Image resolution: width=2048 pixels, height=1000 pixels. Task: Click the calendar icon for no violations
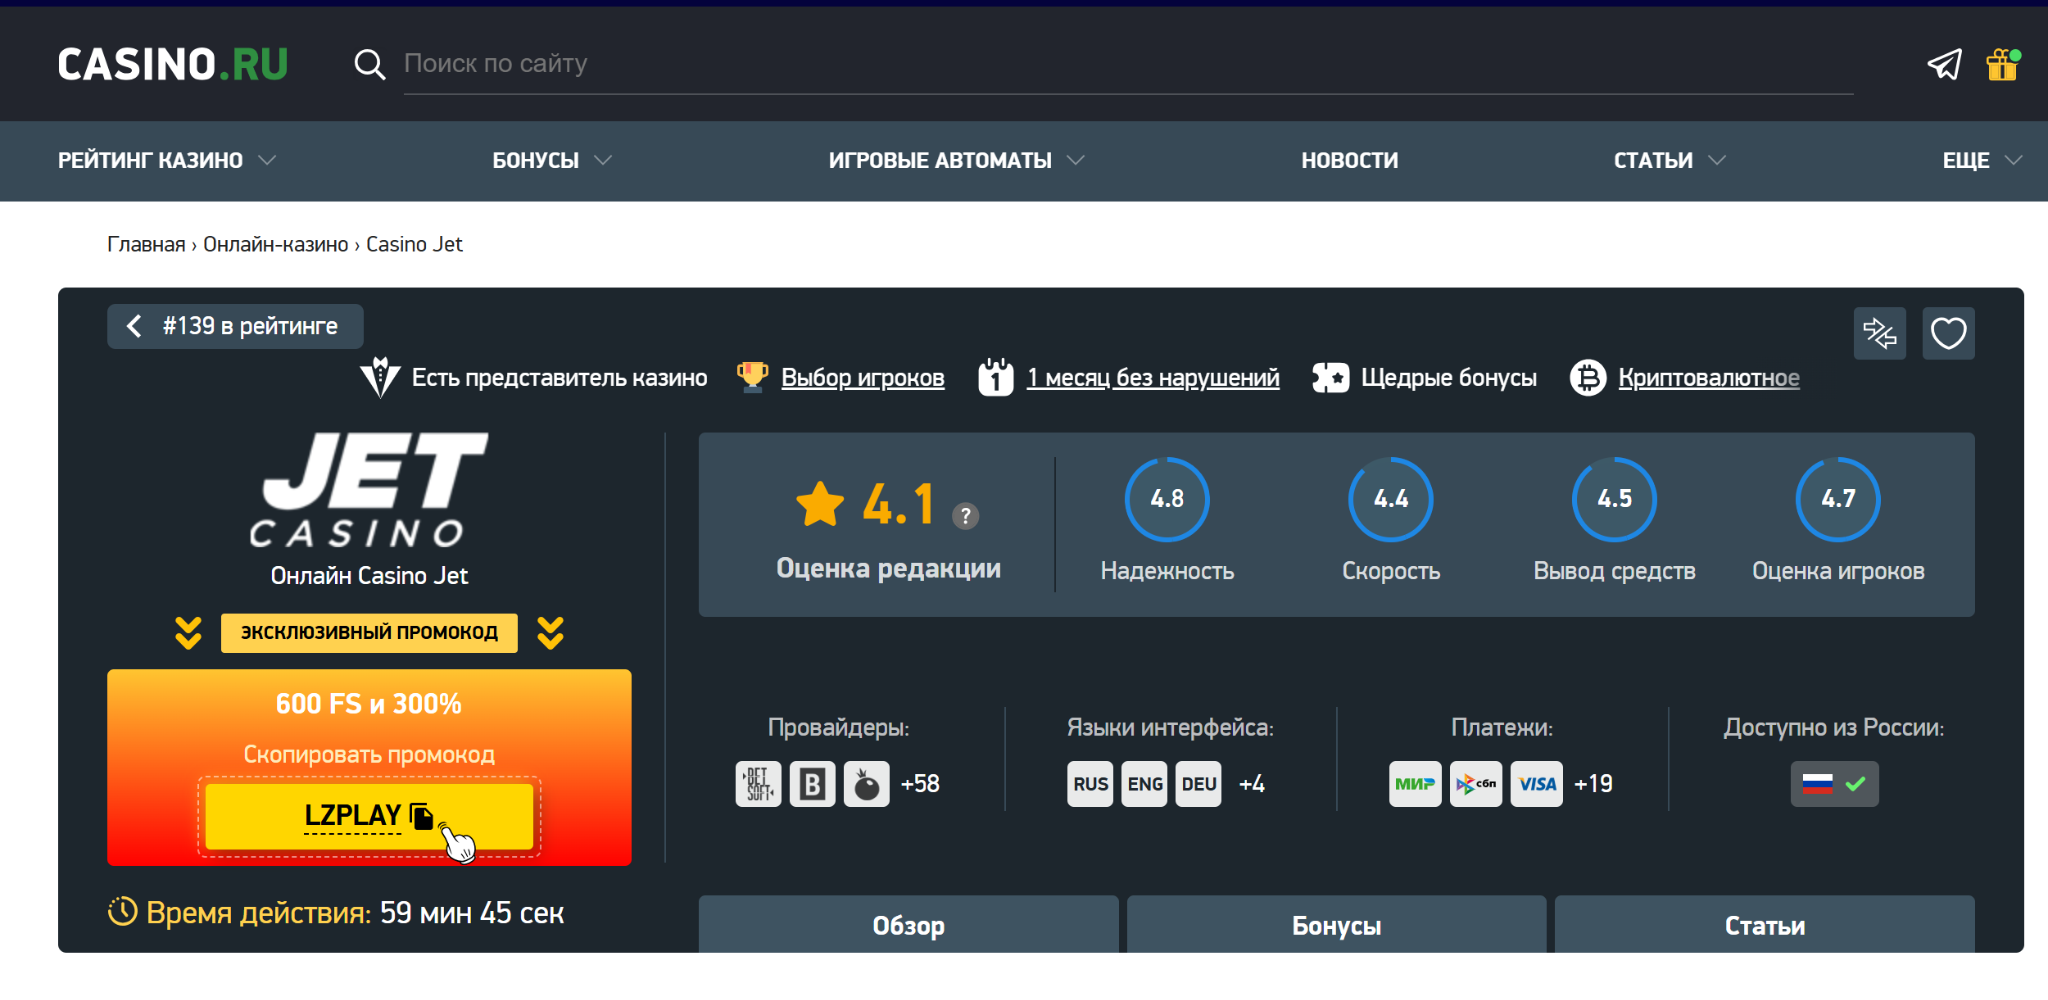[x=996, y=377]
